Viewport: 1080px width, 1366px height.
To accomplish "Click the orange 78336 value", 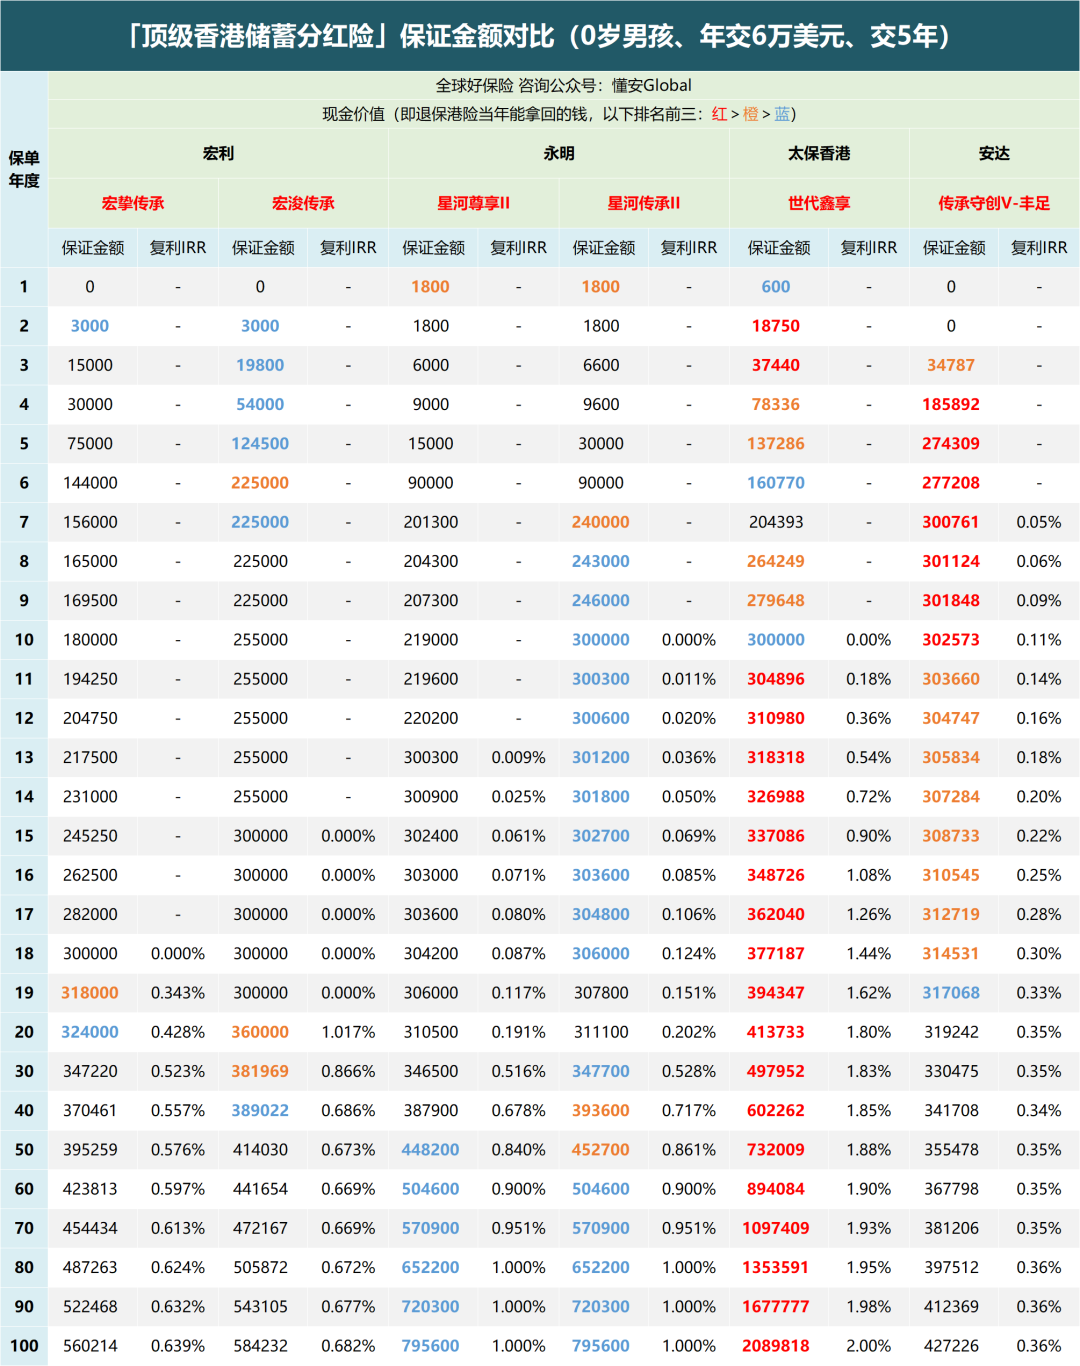I will [x=776, y=404].
